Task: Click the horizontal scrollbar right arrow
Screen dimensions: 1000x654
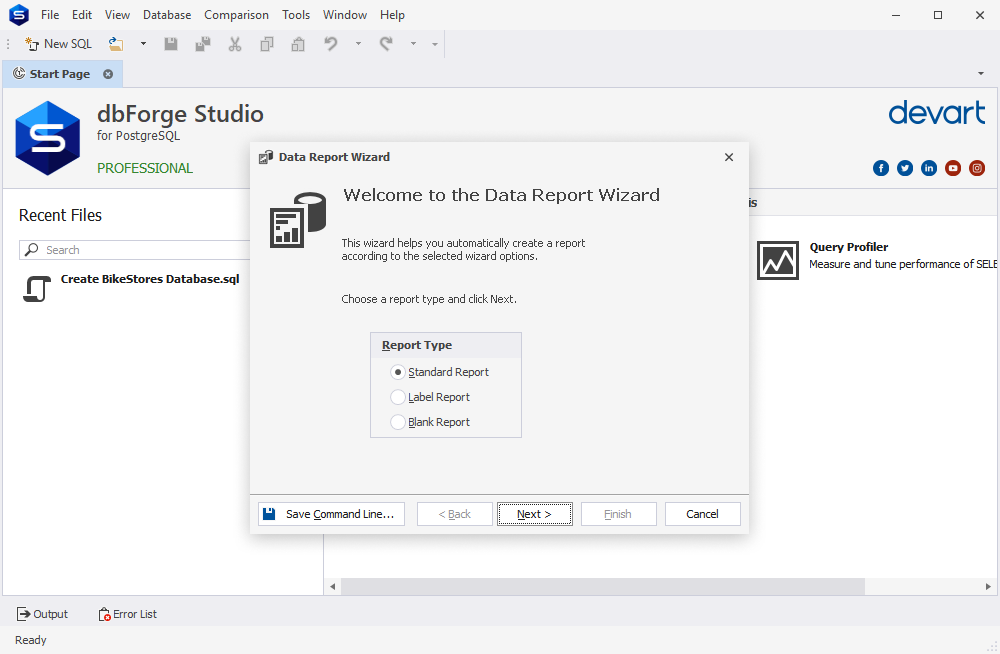Action: pyautogui.click(x=988, y=586)
